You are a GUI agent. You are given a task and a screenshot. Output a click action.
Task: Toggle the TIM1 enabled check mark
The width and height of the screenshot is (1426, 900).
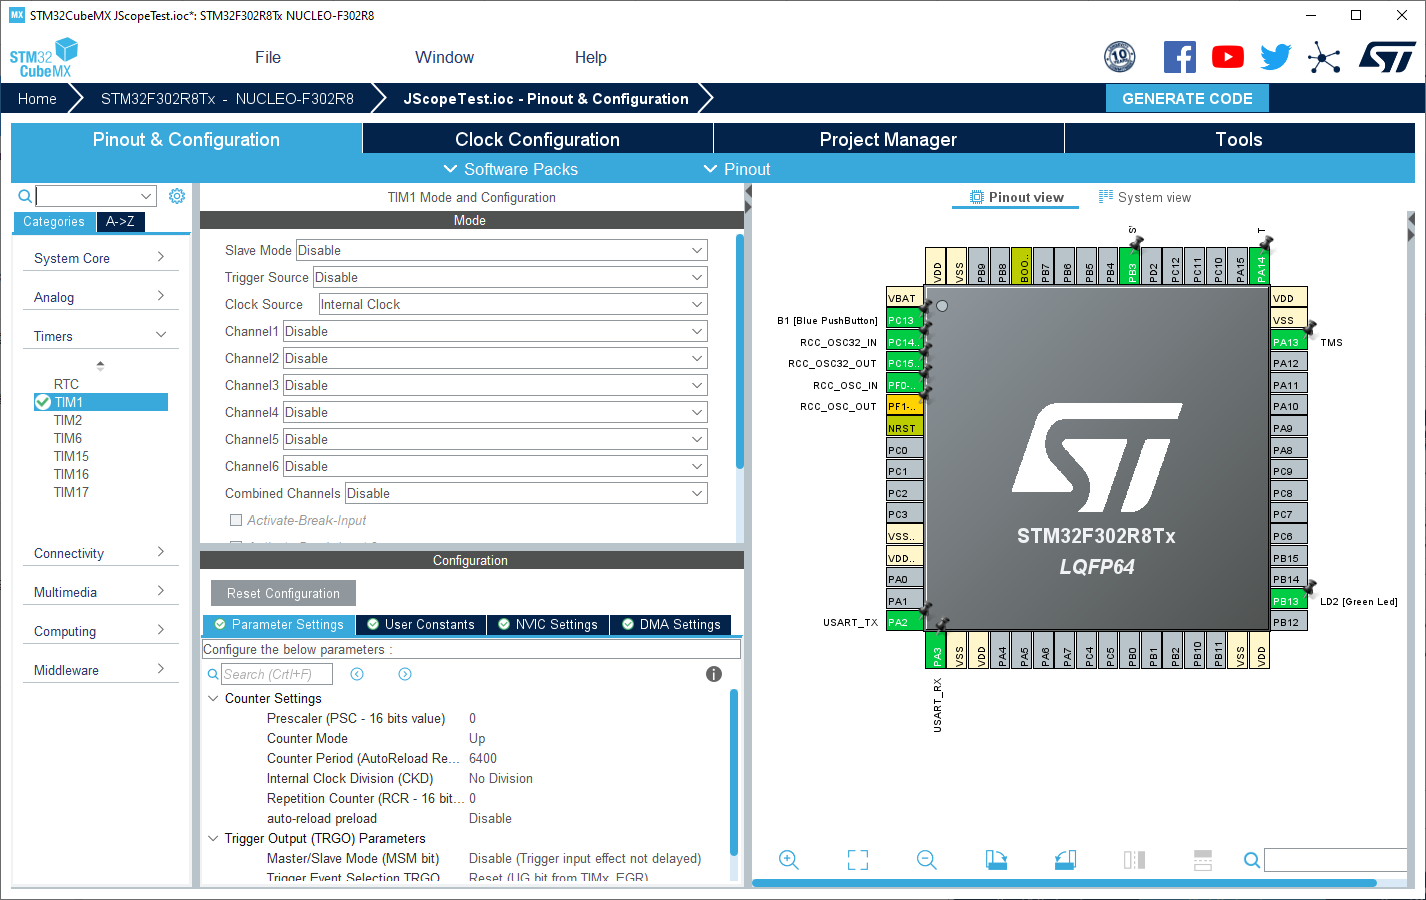pos(43,402)
